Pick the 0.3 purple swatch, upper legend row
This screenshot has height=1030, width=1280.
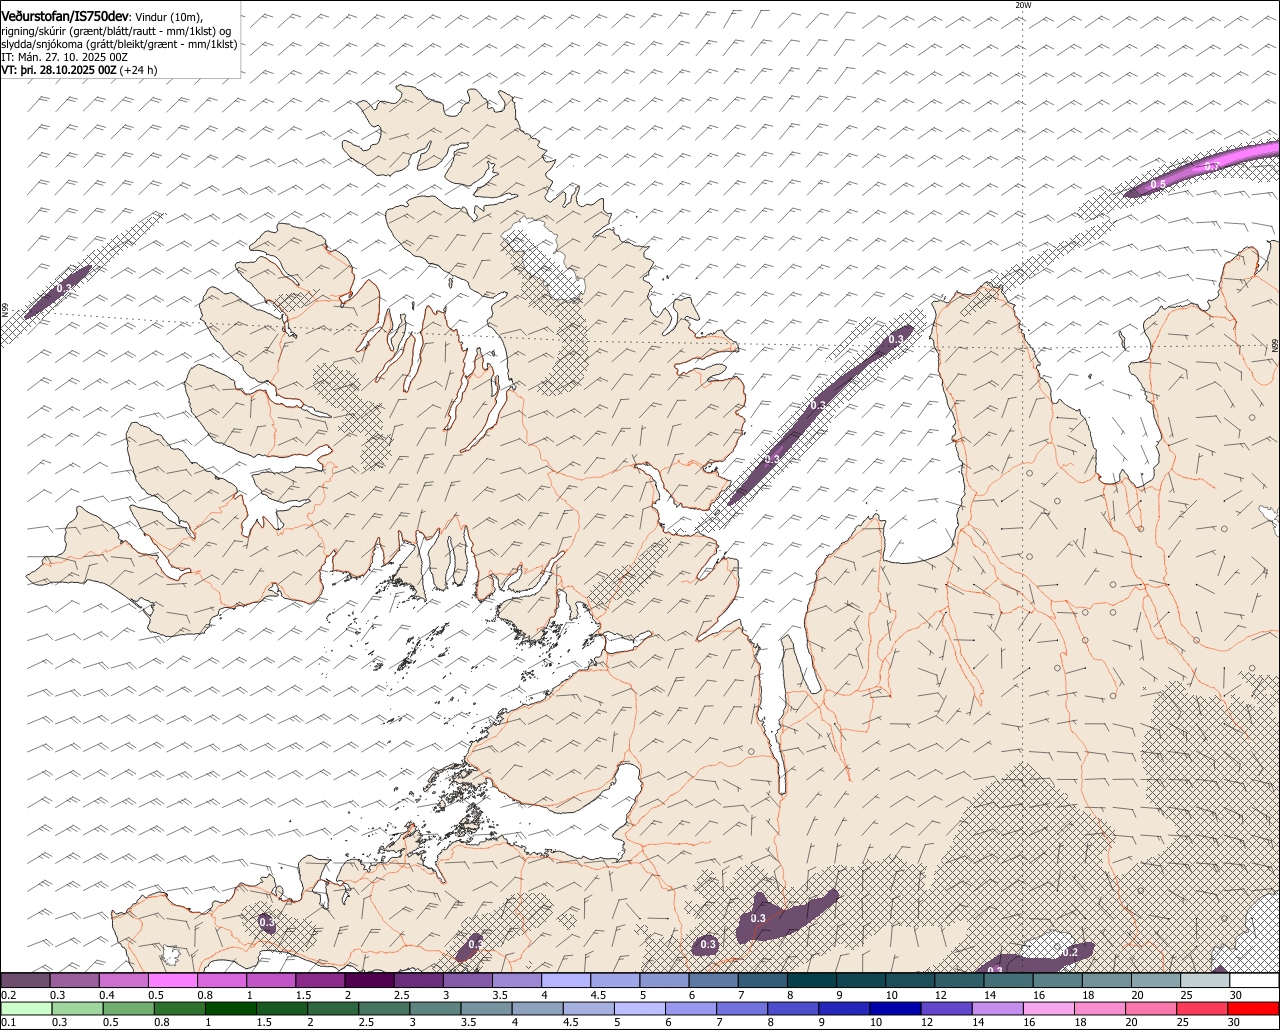pyautogui.click(x=74, y=980)
